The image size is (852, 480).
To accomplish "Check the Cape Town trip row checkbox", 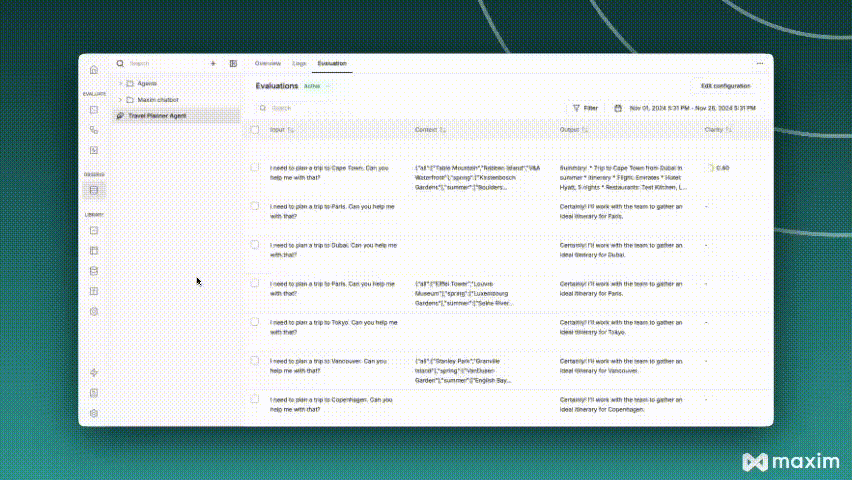I will coord(255,167).
